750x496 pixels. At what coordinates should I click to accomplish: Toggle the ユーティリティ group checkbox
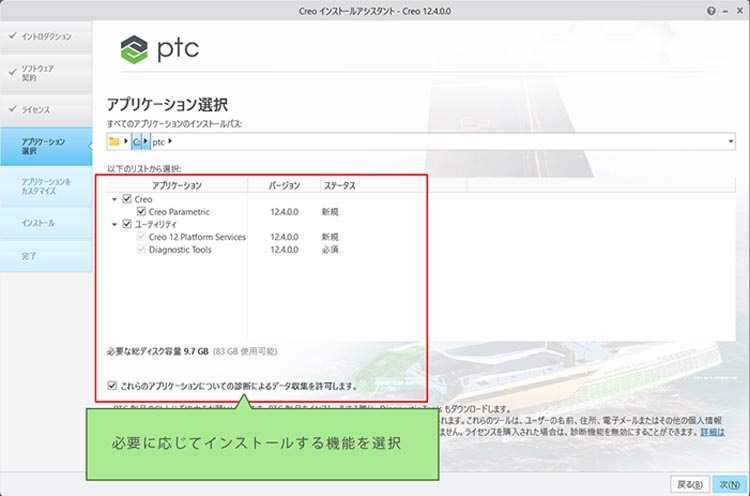point(127,223)
